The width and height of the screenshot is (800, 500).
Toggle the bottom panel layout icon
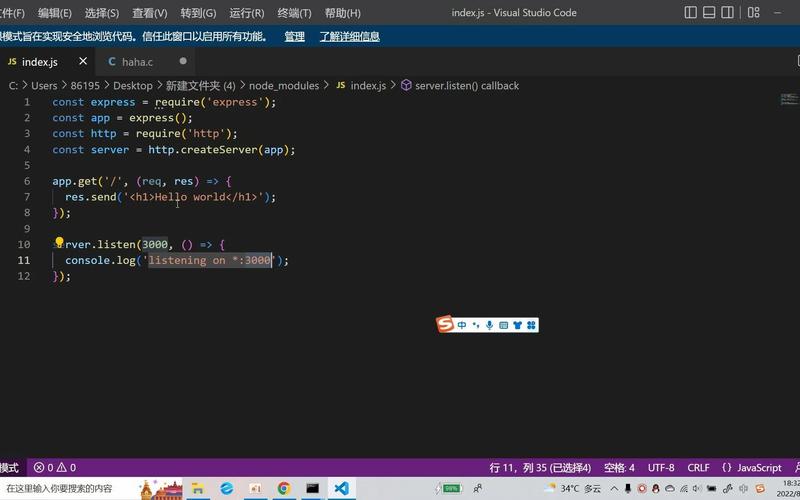click(709, 12)
